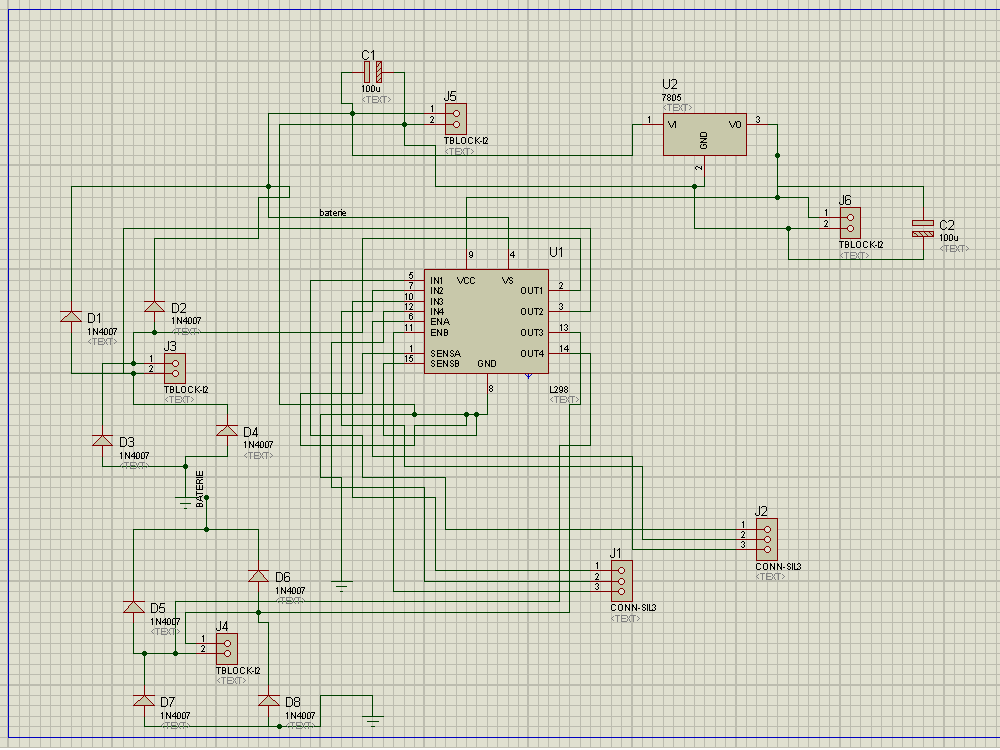This screenshot has height=750, width=1000.
Task: Click the C1 capacitor symbol
Action: 373,72
